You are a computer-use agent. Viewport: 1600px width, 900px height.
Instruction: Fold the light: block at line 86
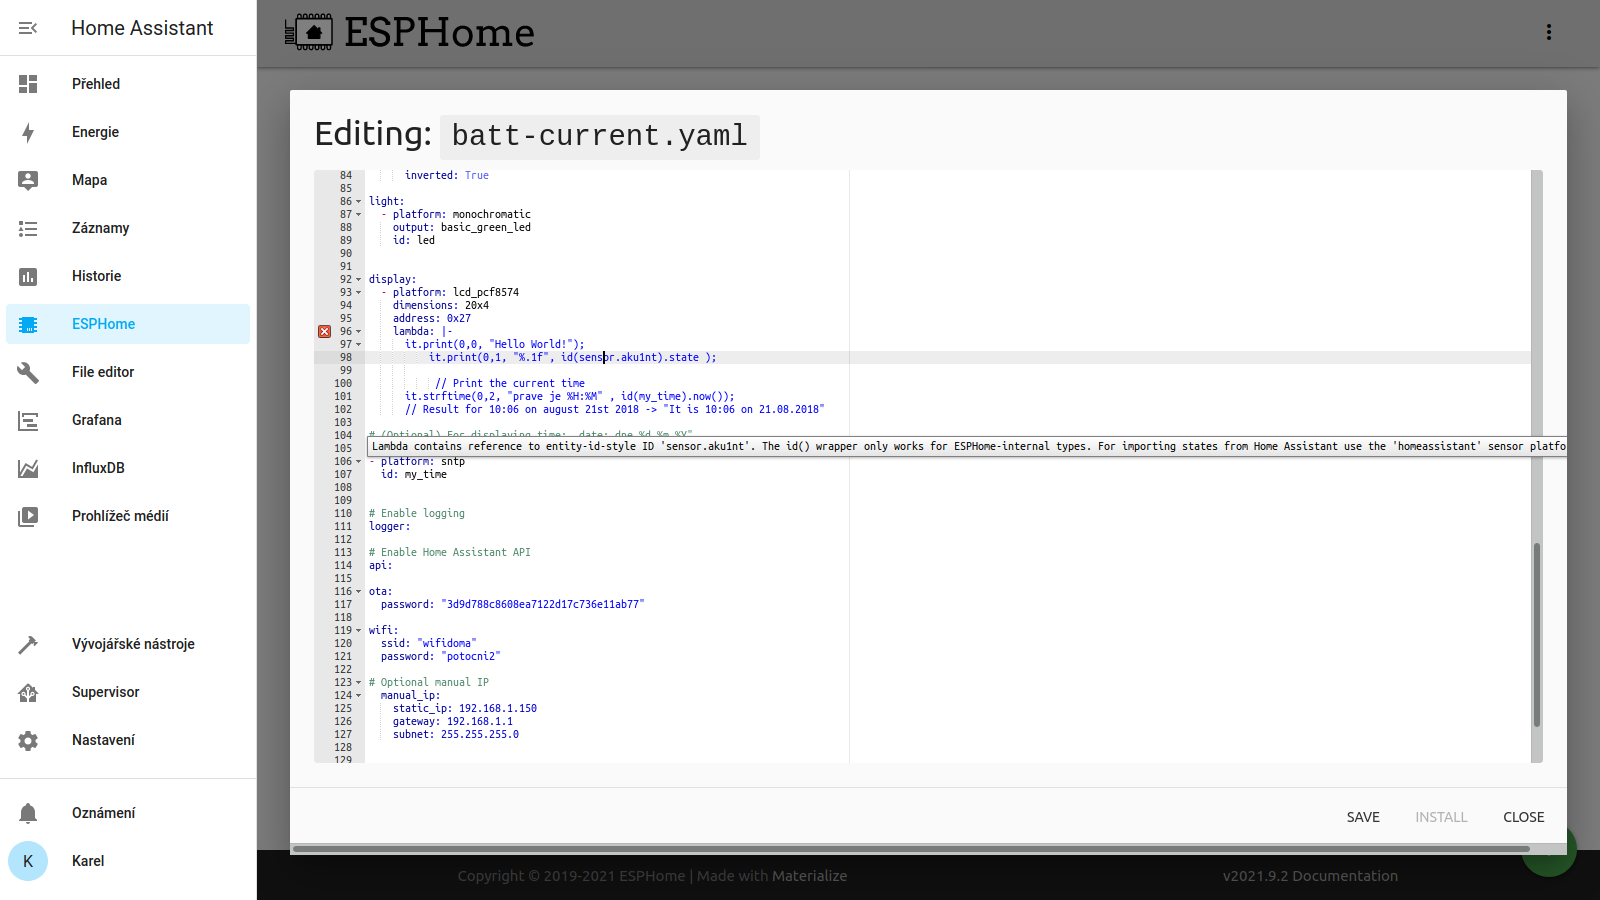(359, 201)
